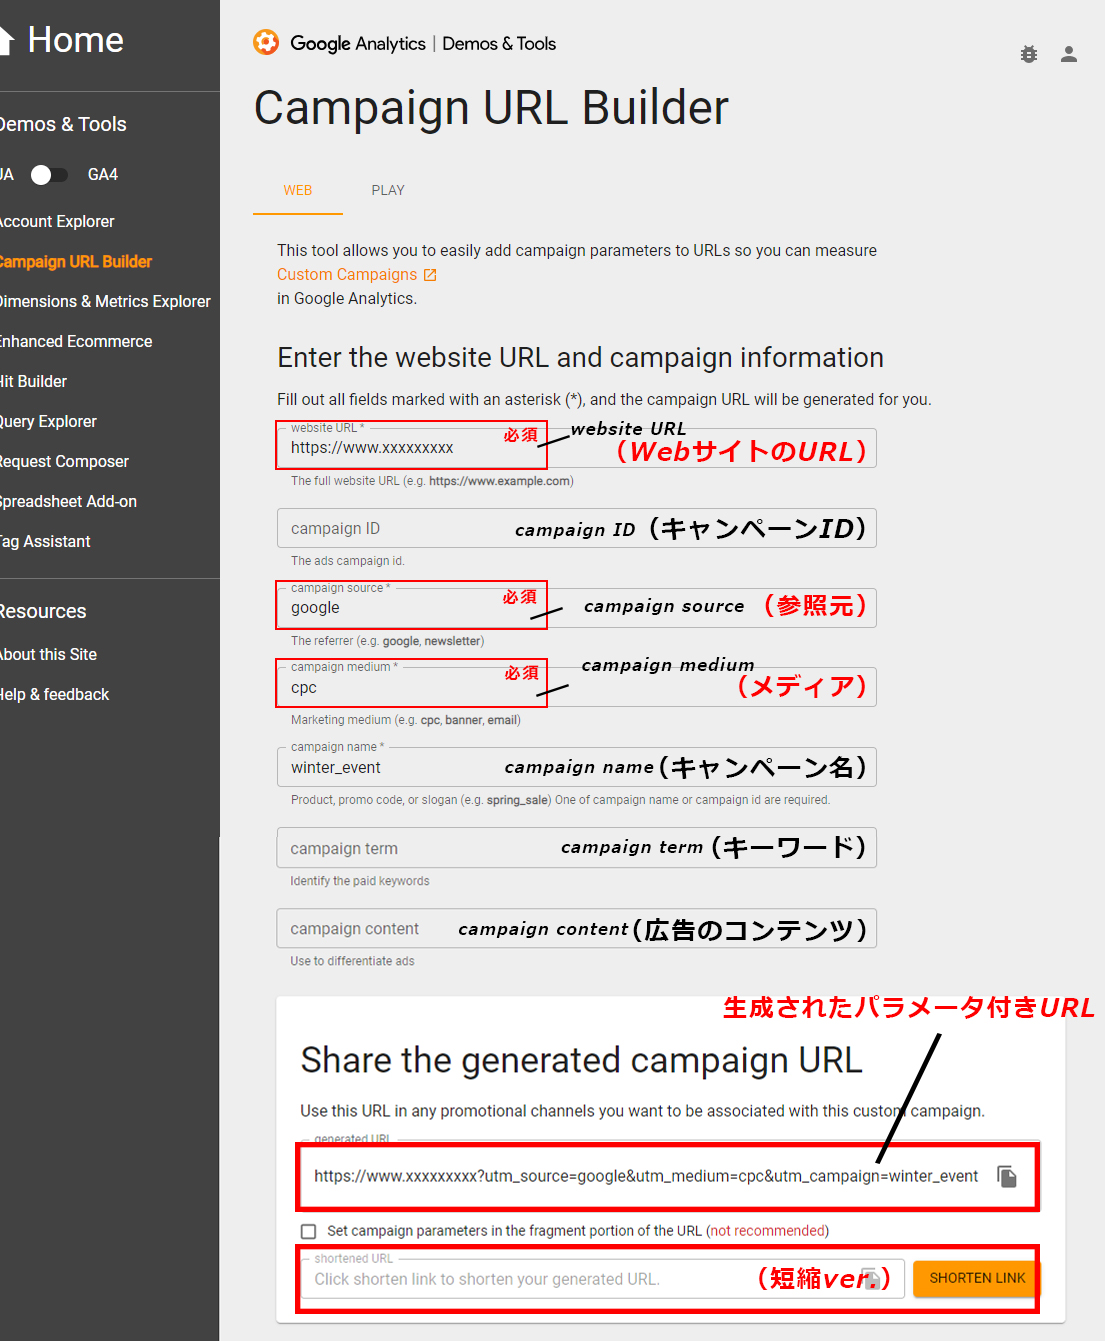Click the GA4 label

[x=103, y=175]
